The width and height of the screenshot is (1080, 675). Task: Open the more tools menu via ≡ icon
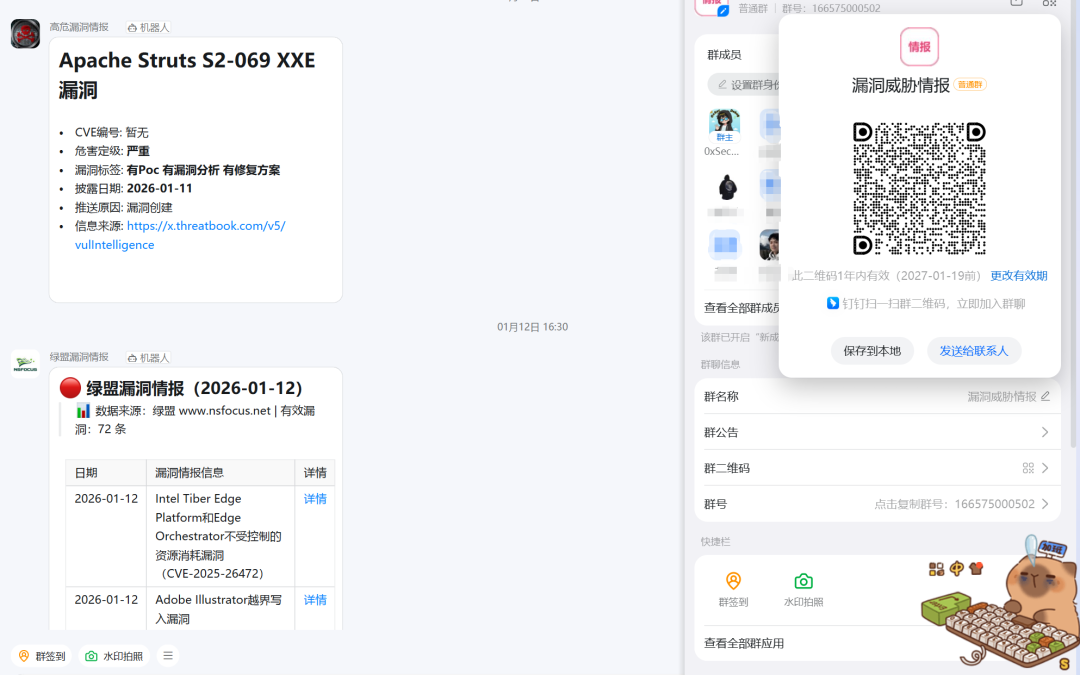click(167, 655)
